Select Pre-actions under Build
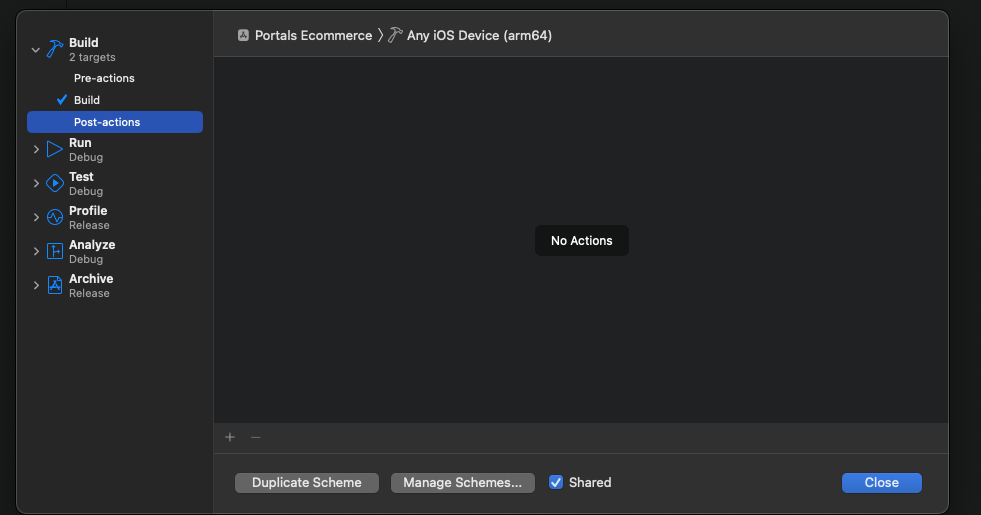Screen dimensions: 981x515 click(104, 78)
